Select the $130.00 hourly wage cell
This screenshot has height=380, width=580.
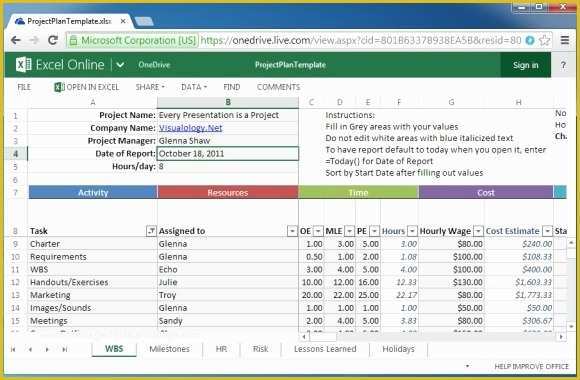451,282
